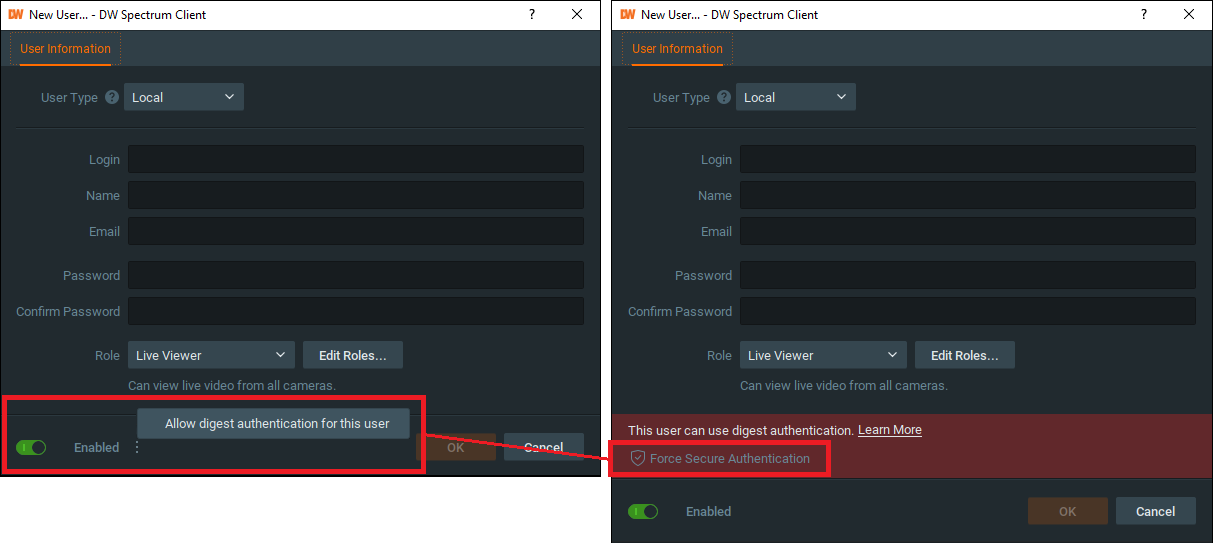Open the three-dot menu beside the Enabled toggle
1213x543 pixels.
(137, 448)
